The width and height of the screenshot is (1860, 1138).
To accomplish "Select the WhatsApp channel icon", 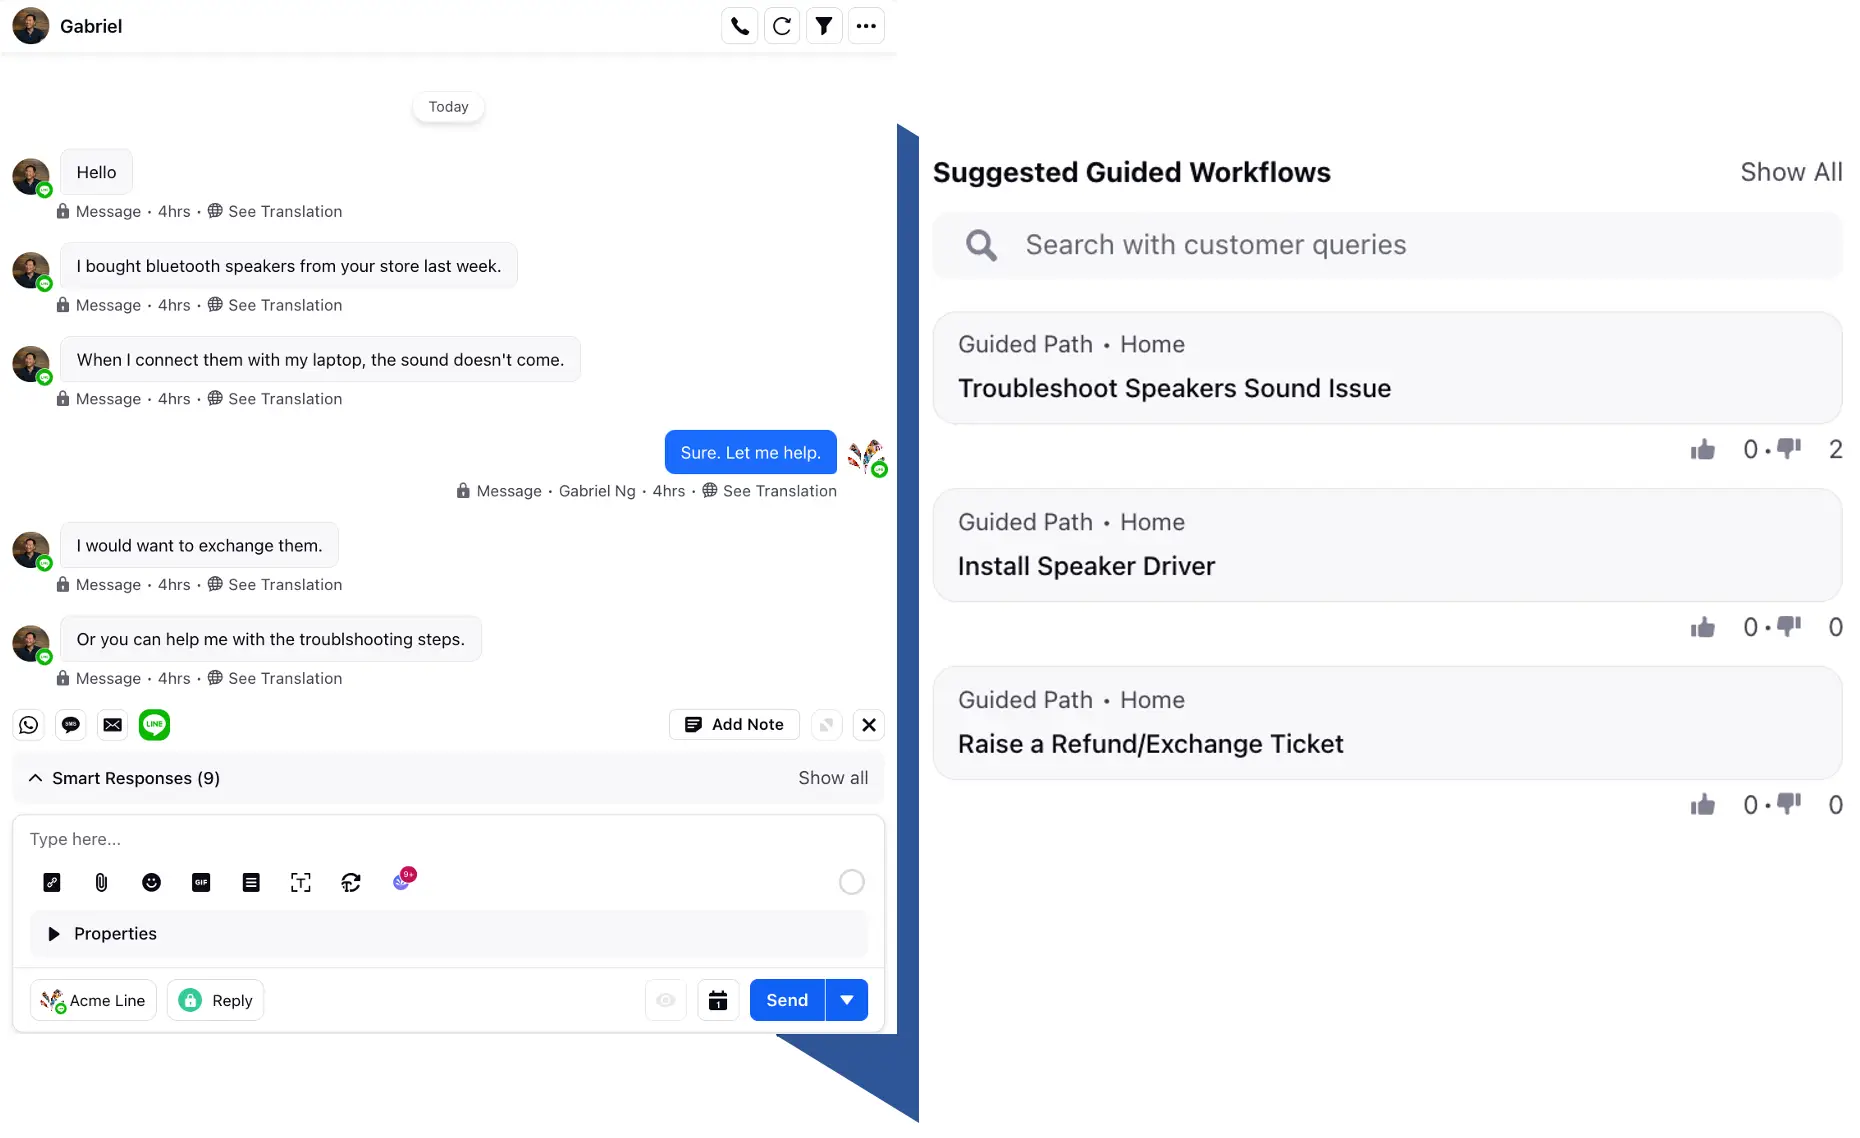I will point(28,724).
